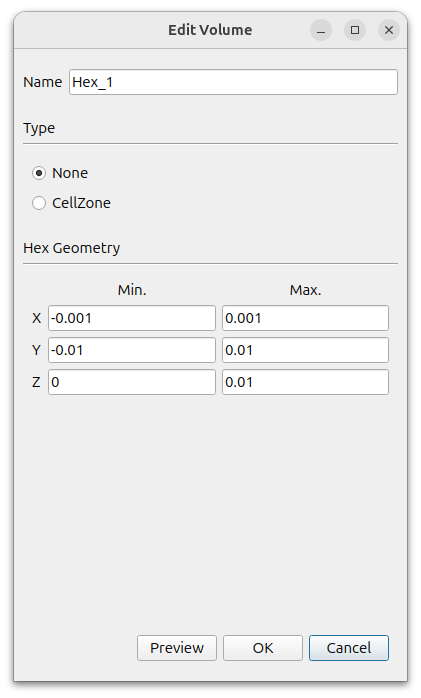Click the X maximum value field
This screenshot has width=421, height=698.
(305, 318)
